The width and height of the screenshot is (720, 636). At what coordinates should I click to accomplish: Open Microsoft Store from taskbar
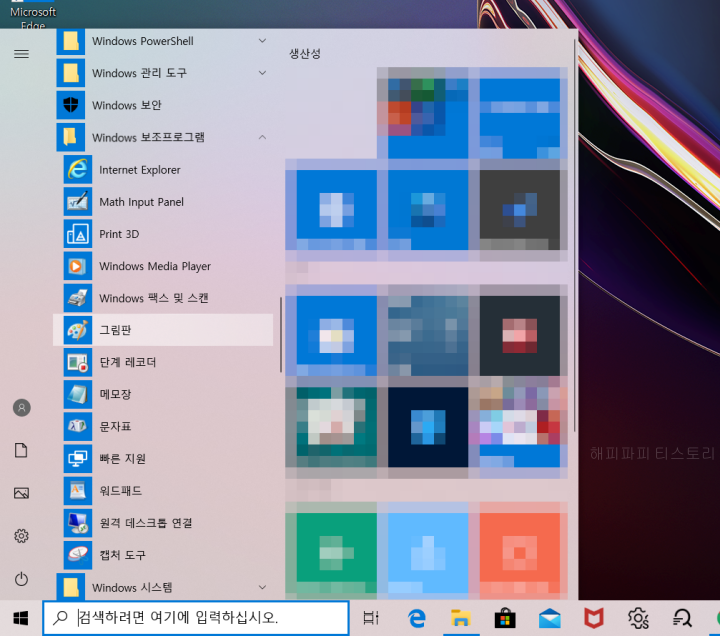tap(505, 618)
